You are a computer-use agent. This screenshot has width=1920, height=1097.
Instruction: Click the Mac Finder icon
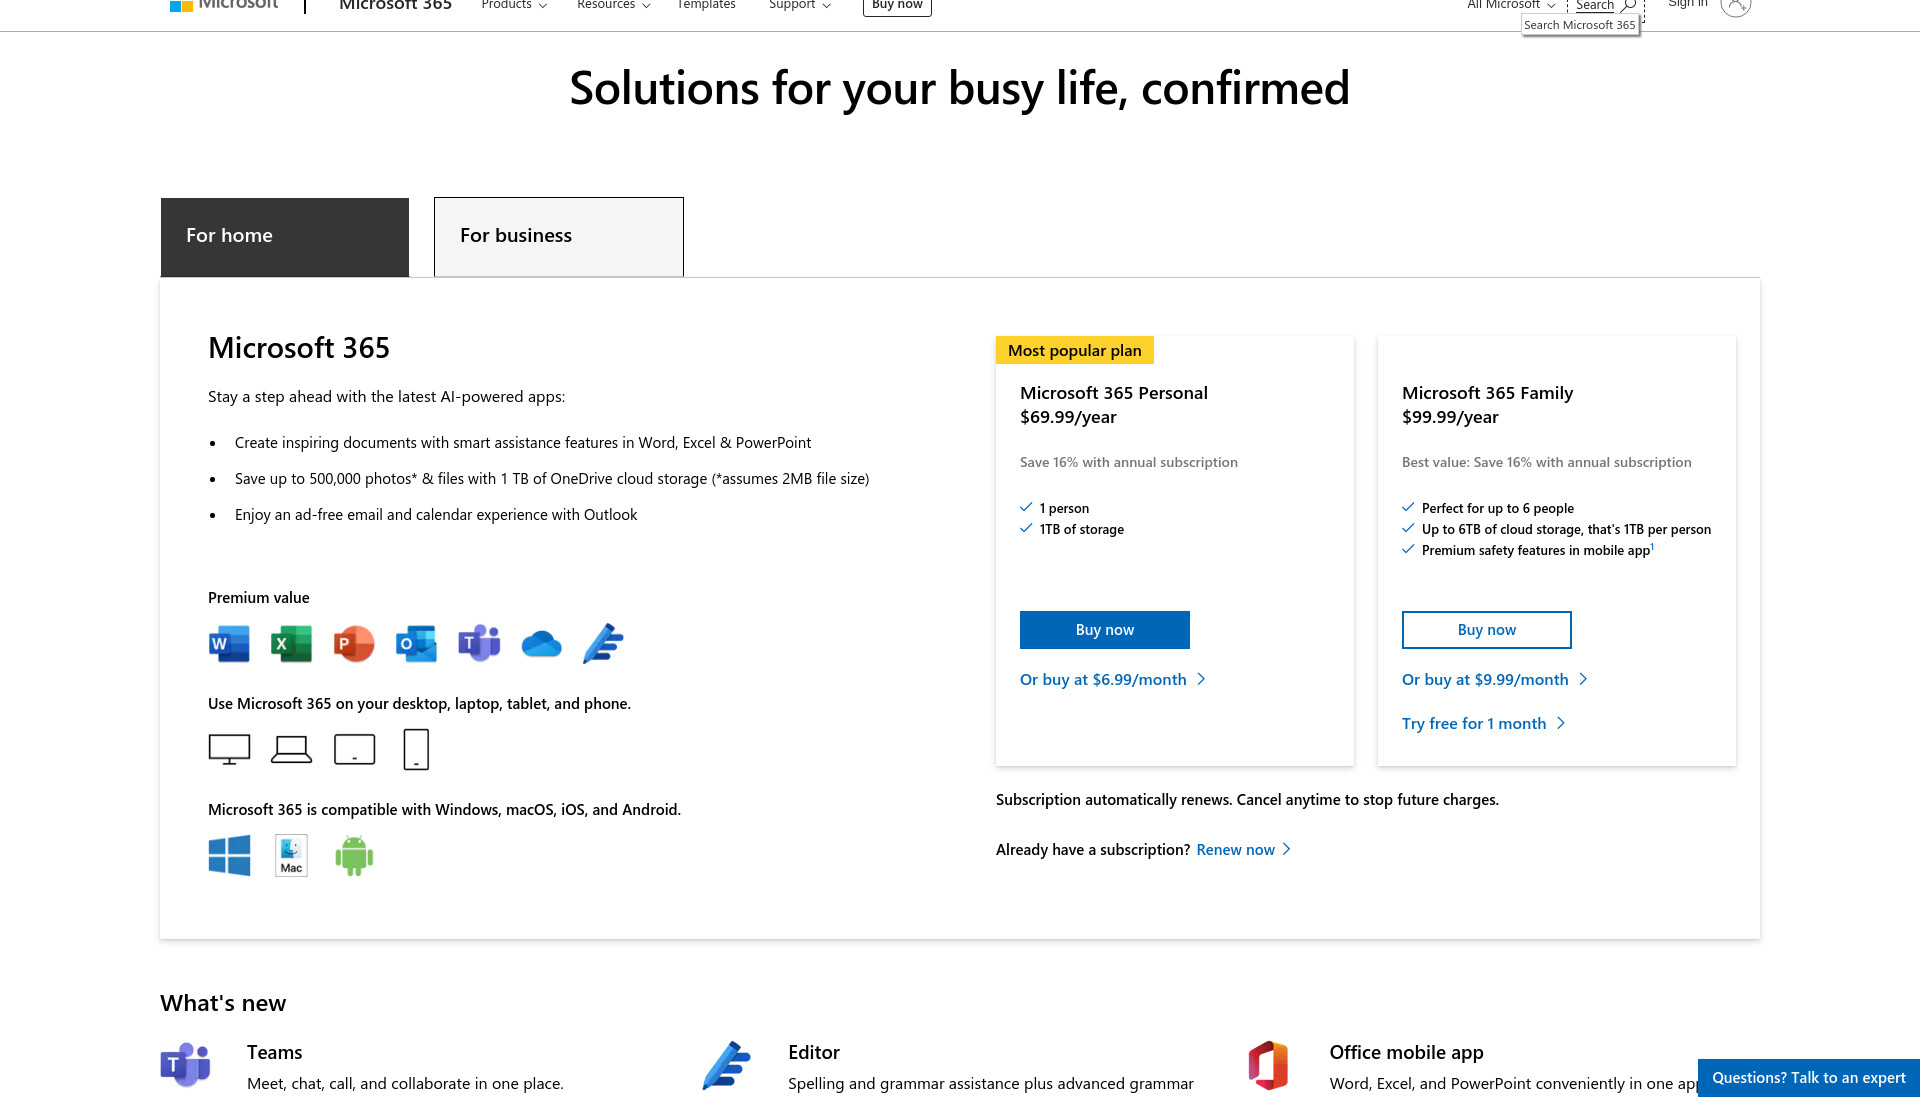[291, 856]
